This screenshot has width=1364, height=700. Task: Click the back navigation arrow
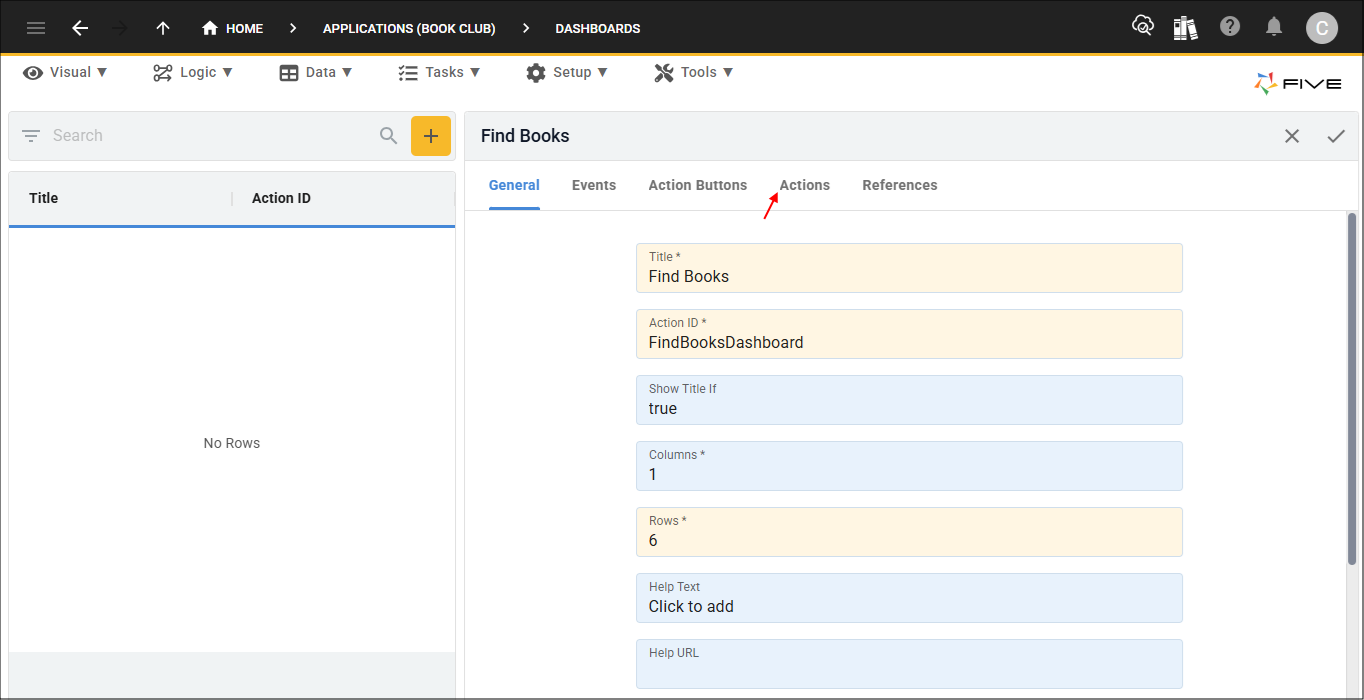80,27
